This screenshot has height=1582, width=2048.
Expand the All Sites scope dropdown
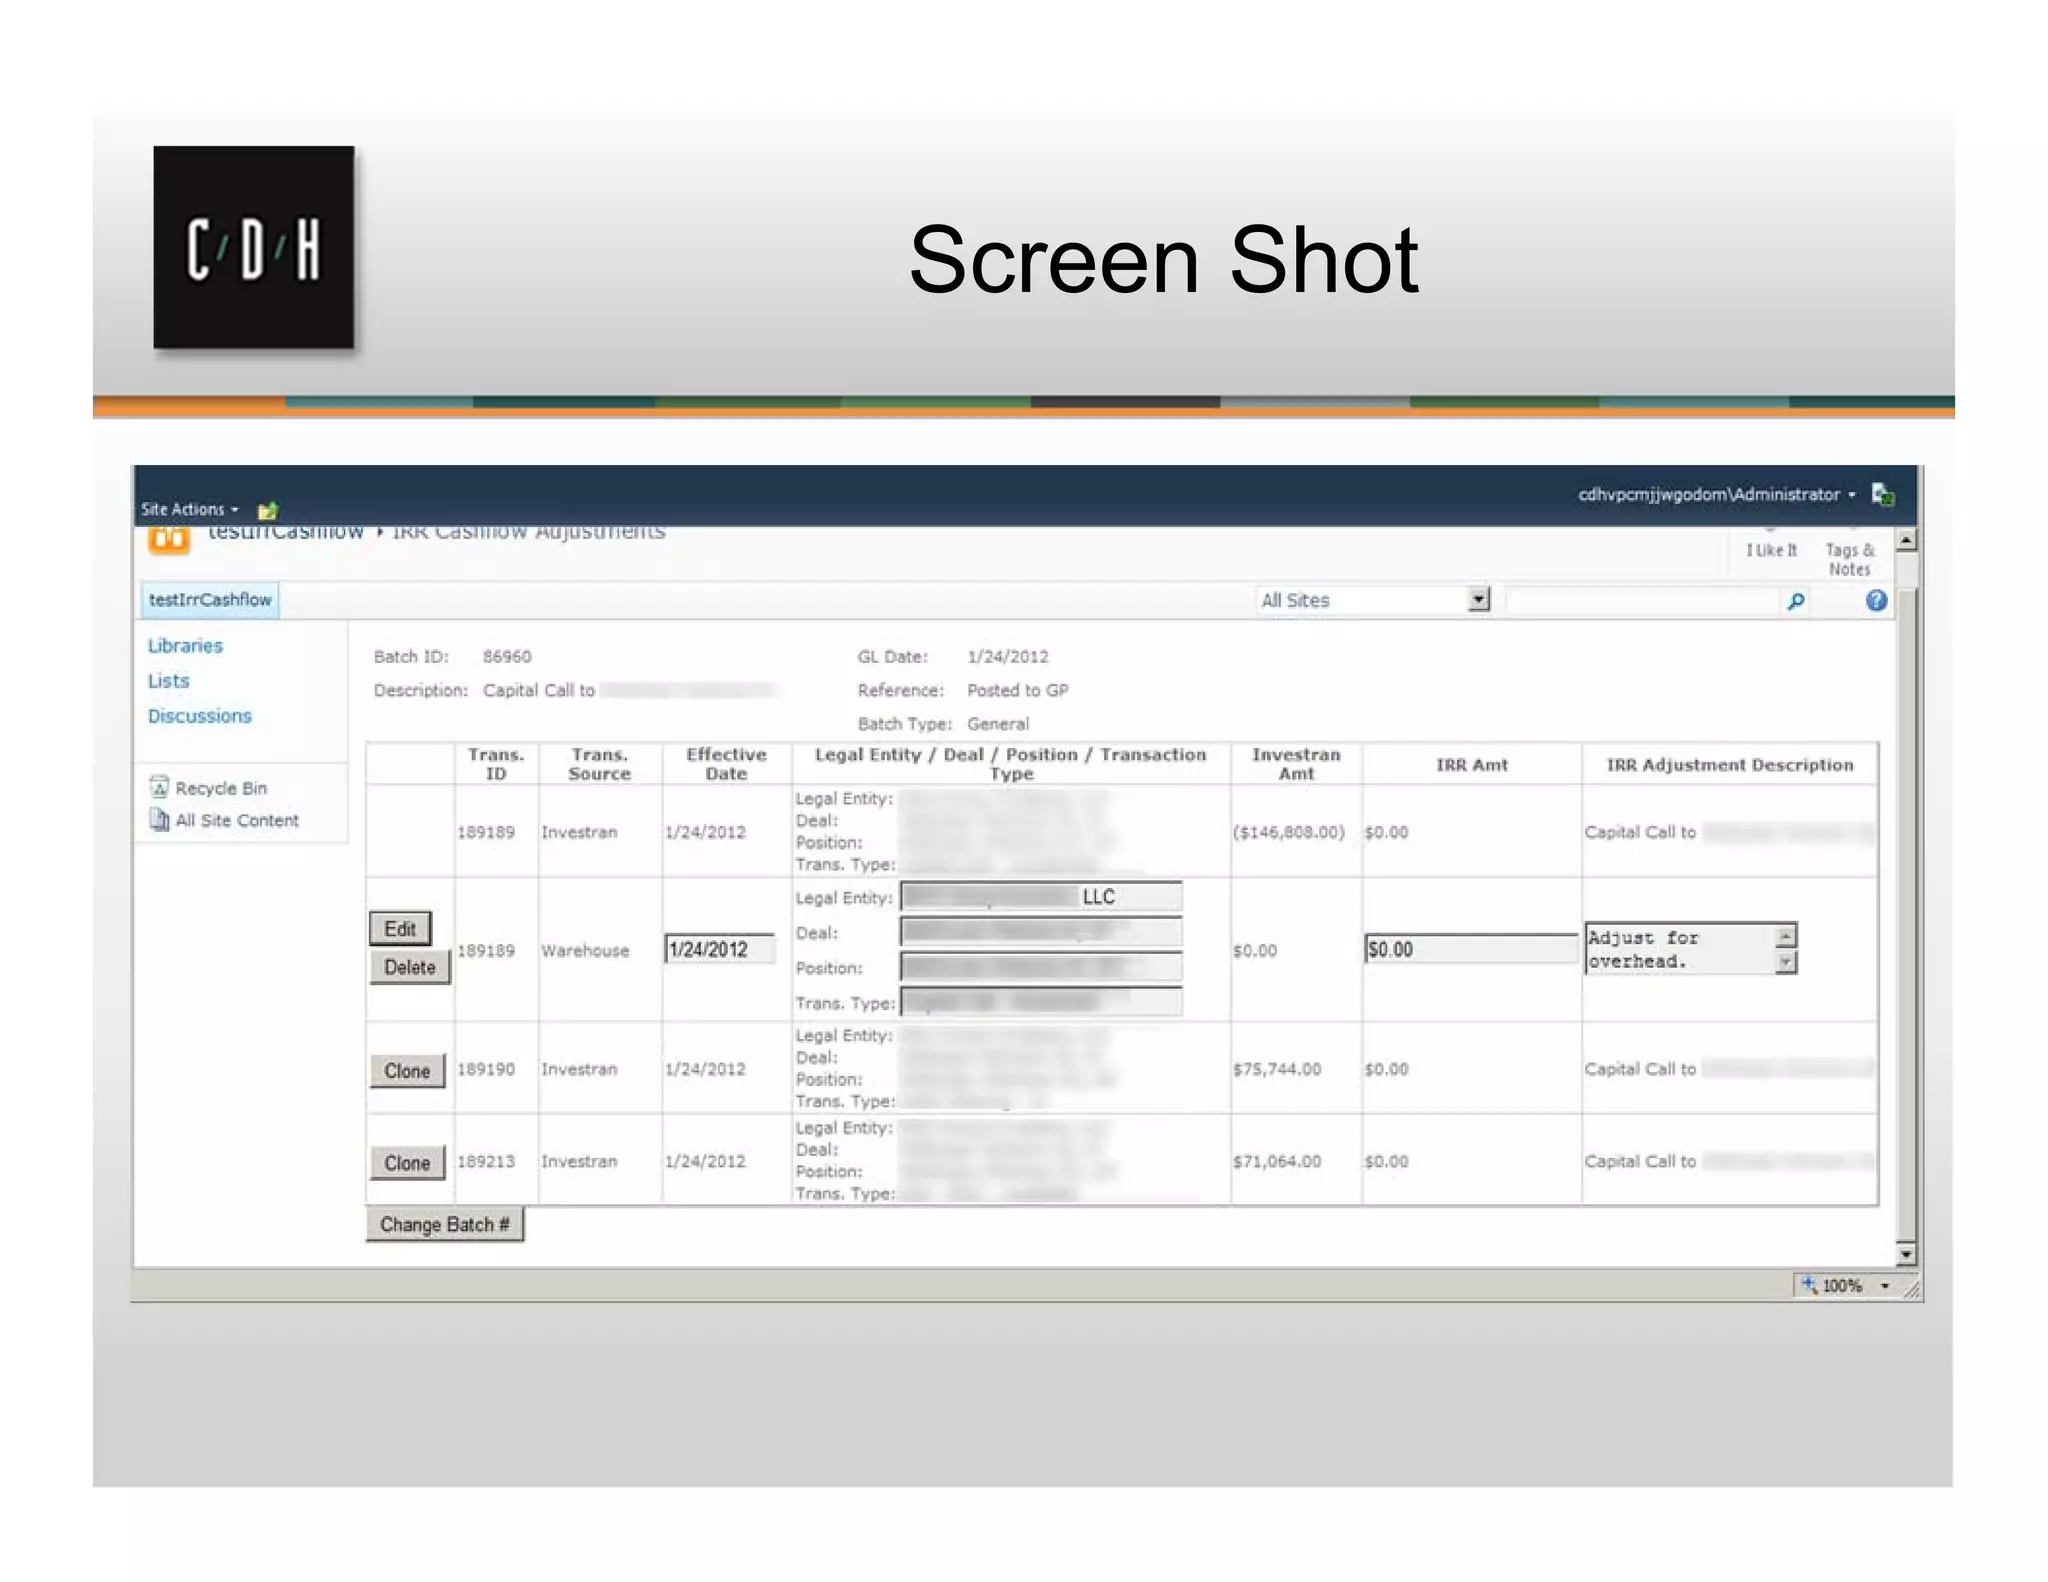click(x=1479, y=600)
